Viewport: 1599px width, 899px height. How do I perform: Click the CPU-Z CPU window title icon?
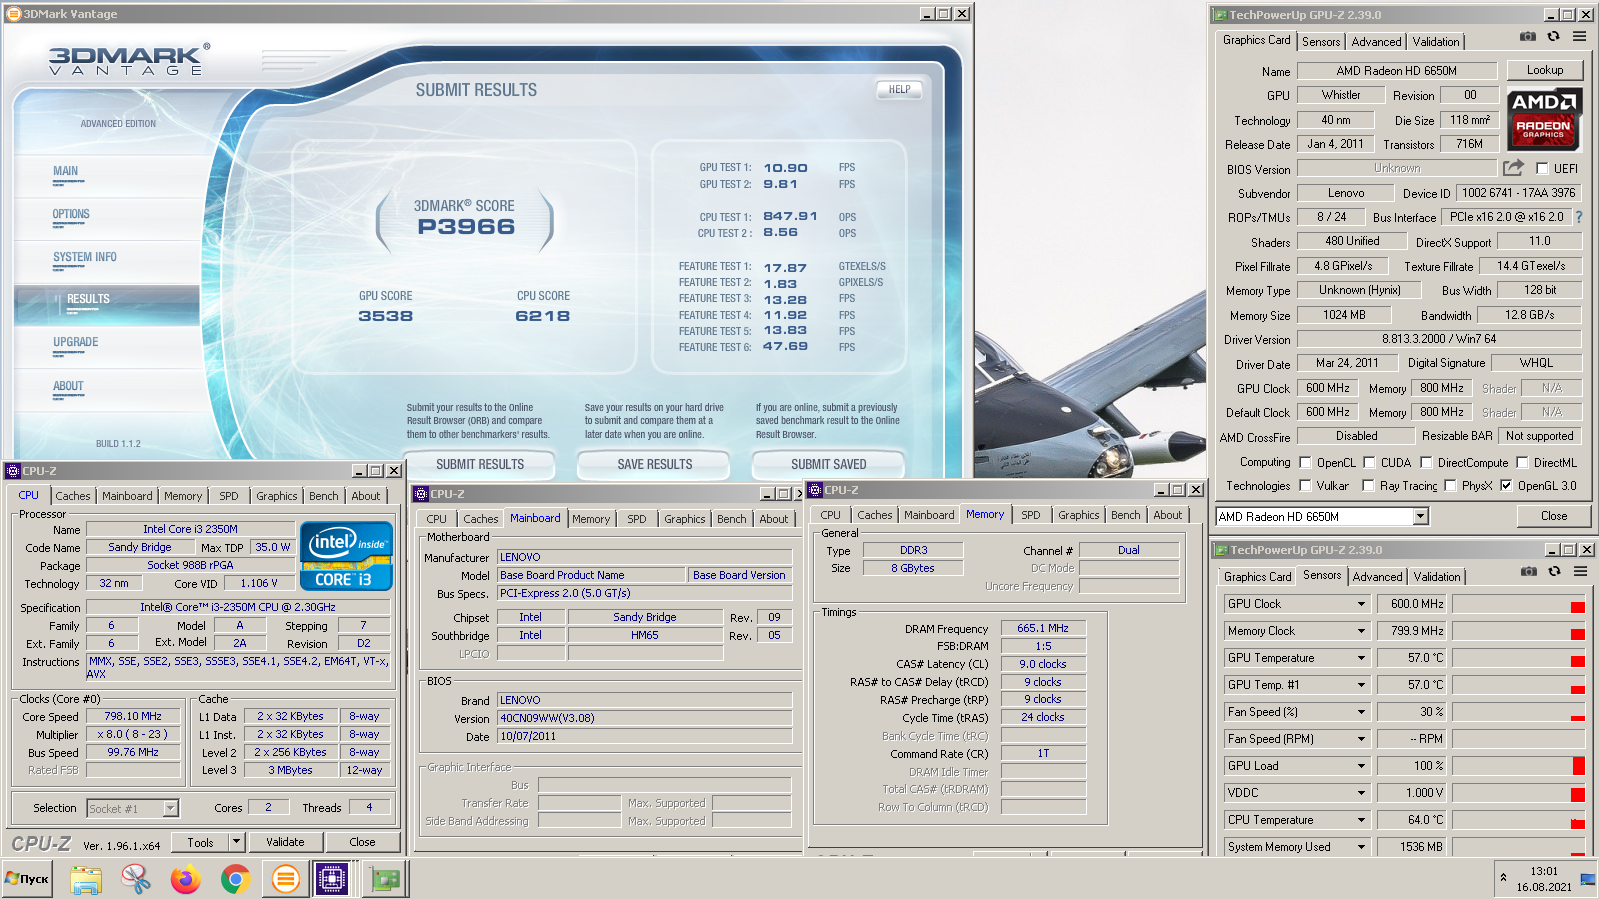pos(13,471)
